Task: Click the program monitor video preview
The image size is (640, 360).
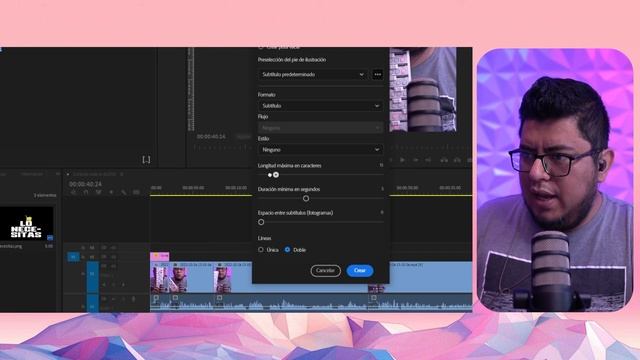Action: pos(423,89)
